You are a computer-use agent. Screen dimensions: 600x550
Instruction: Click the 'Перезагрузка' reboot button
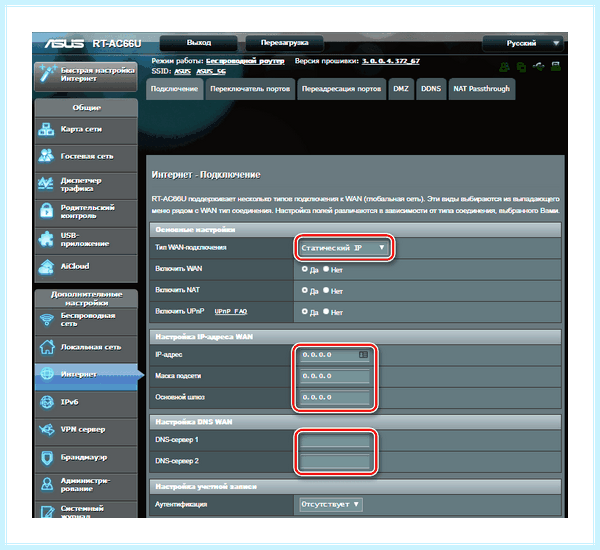click(x=284, y=43)
